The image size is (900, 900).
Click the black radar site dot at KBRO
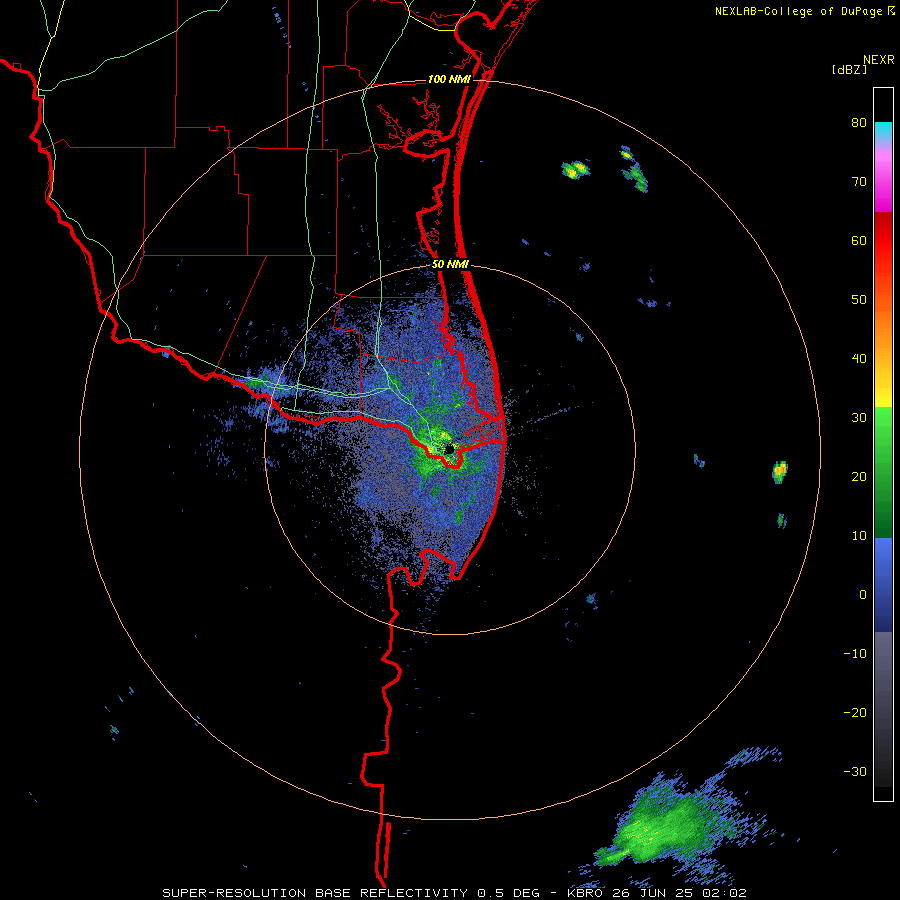(x=449, y=449)
